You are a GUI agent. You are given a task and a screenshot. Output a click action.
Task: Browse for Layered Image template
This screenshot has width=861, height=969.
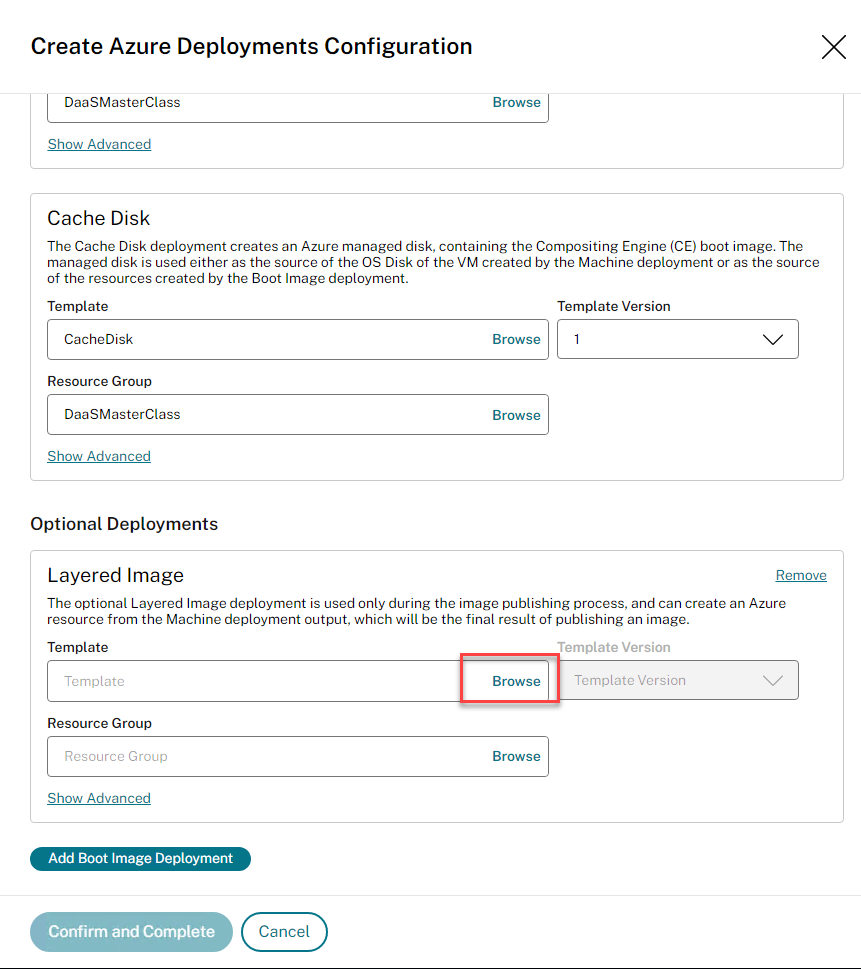tap(516, 682)
